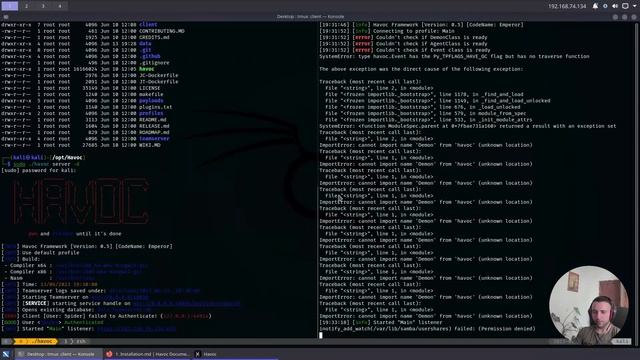Viewport: 640px width, 360px height.
Task: Click the terminal cursor block in right pane
Action: tap(321, 335)
